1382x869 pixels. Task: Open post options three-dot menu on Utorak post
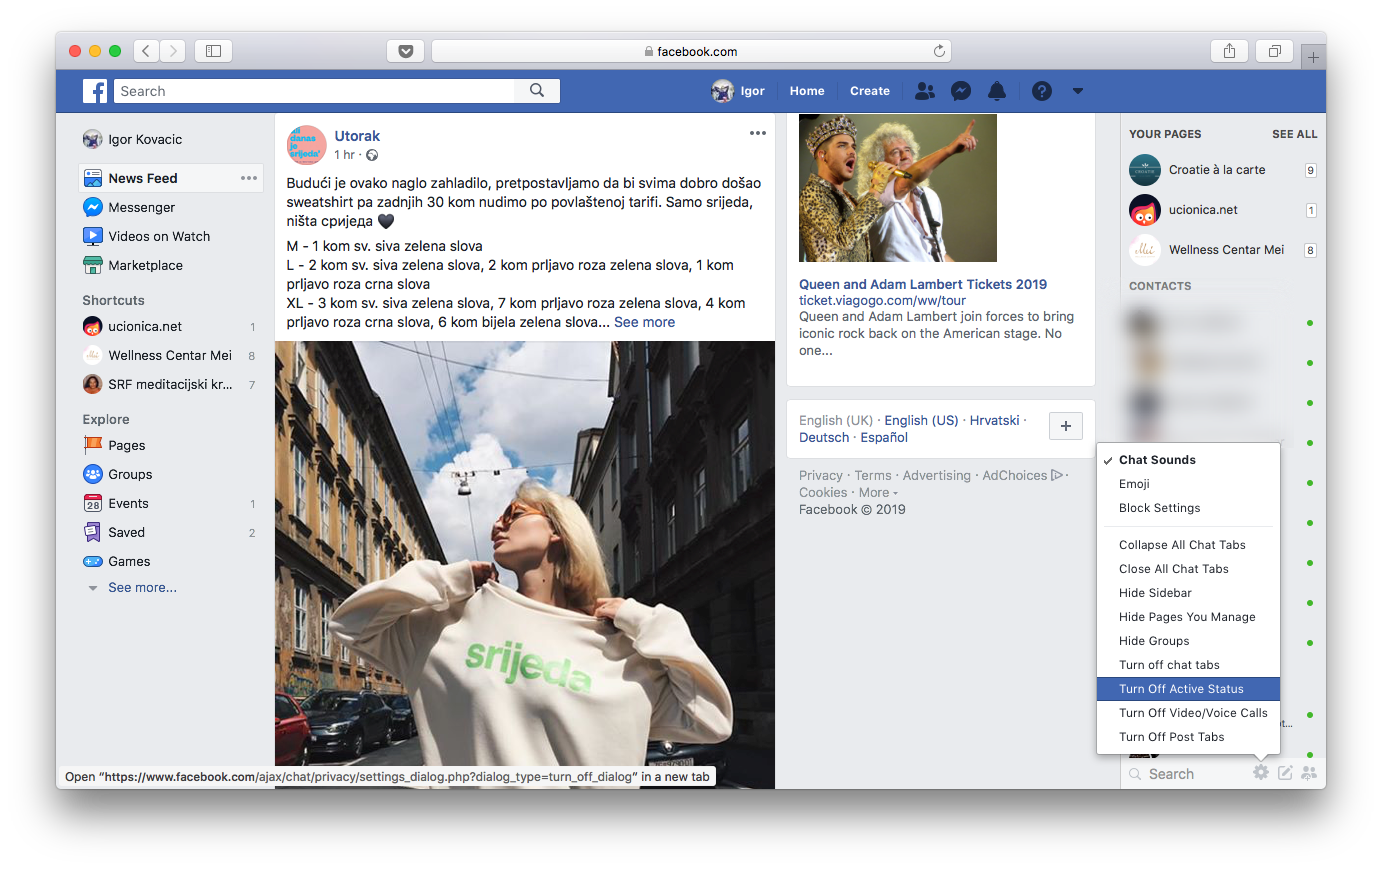[758, 133]
